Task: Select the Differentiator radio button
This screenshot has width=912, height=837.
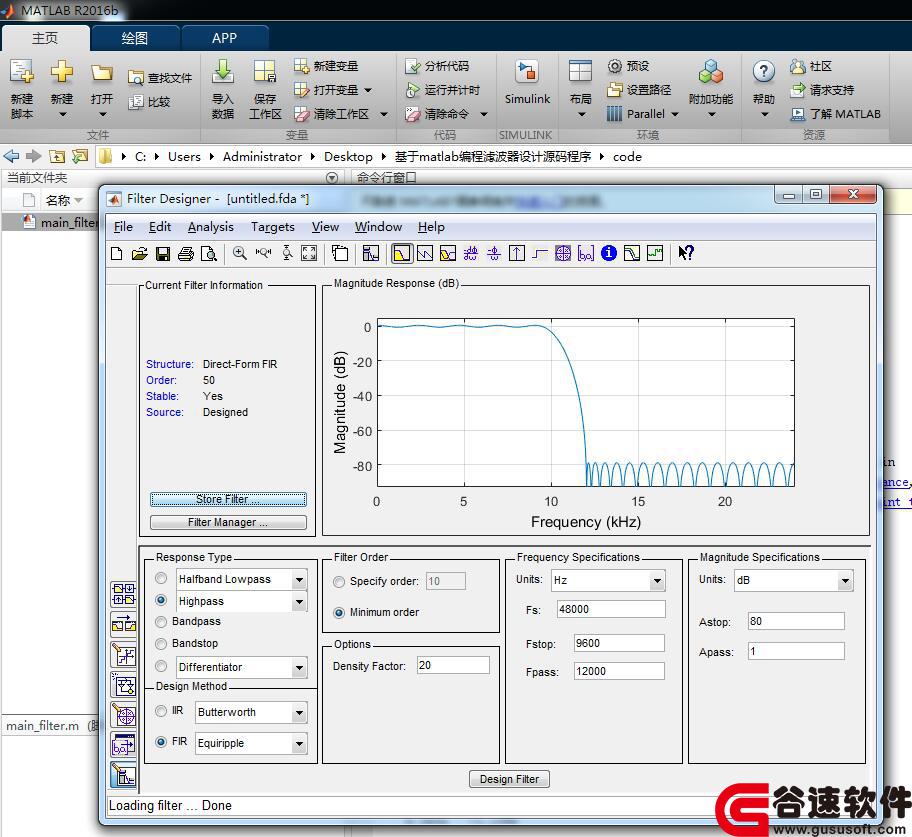Action: (161, 666)
